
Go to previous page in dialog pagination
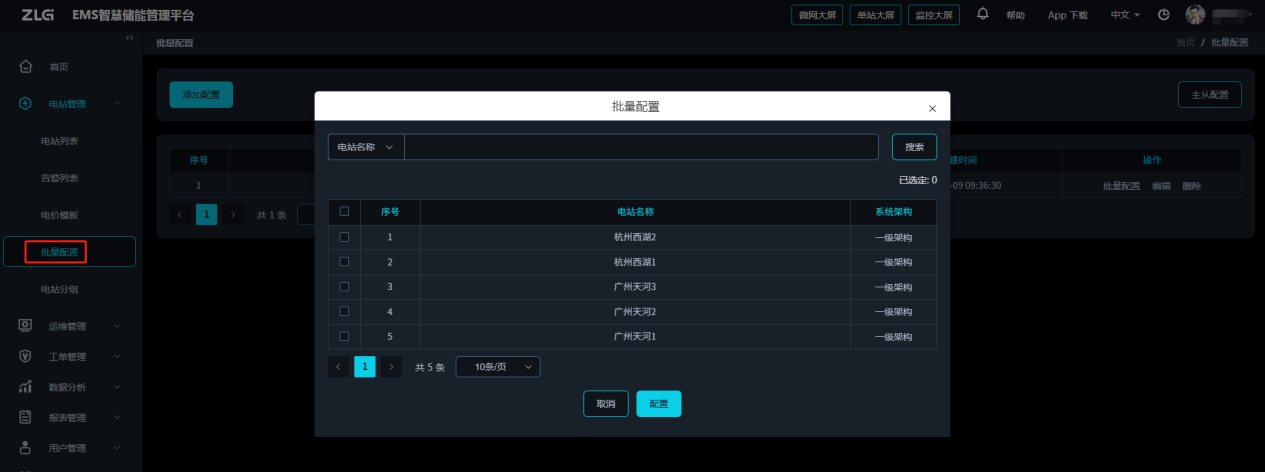pyautogui.click(x=339, y=367)
